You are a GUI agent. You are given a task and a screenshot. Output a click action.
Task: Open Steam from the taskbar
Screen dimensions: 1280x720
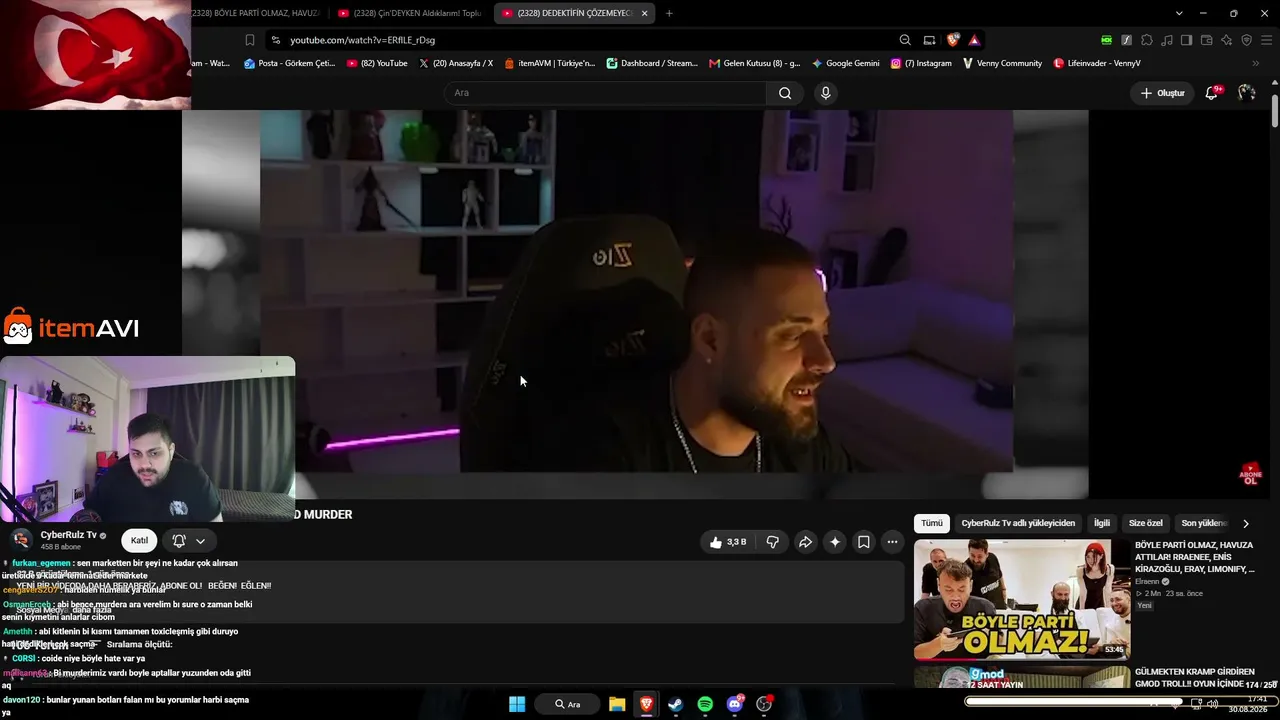pyautogui.click(x=675, y=704)
